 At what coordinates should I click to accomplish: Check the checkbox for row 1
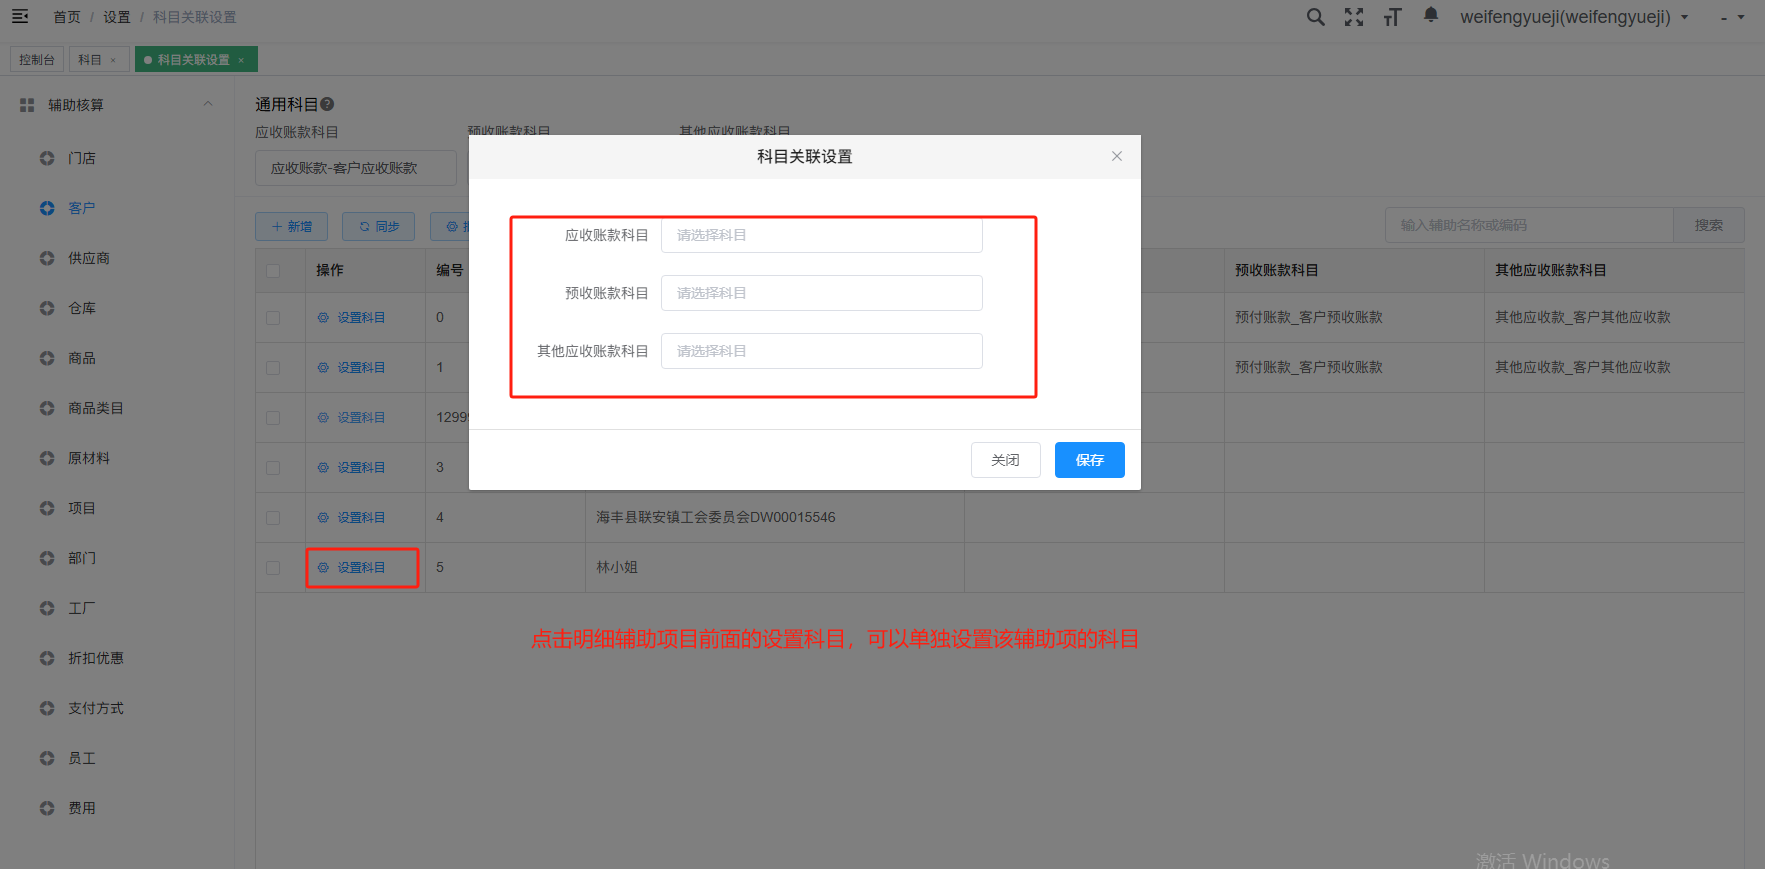pos(273,368)
